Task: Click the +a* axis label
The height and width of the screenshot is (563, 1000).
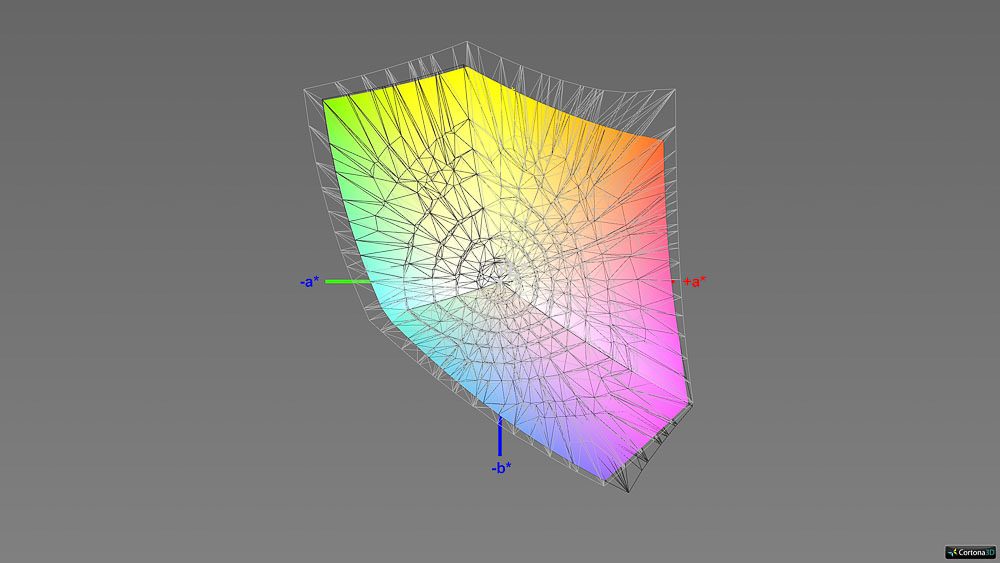Action: 695,281
